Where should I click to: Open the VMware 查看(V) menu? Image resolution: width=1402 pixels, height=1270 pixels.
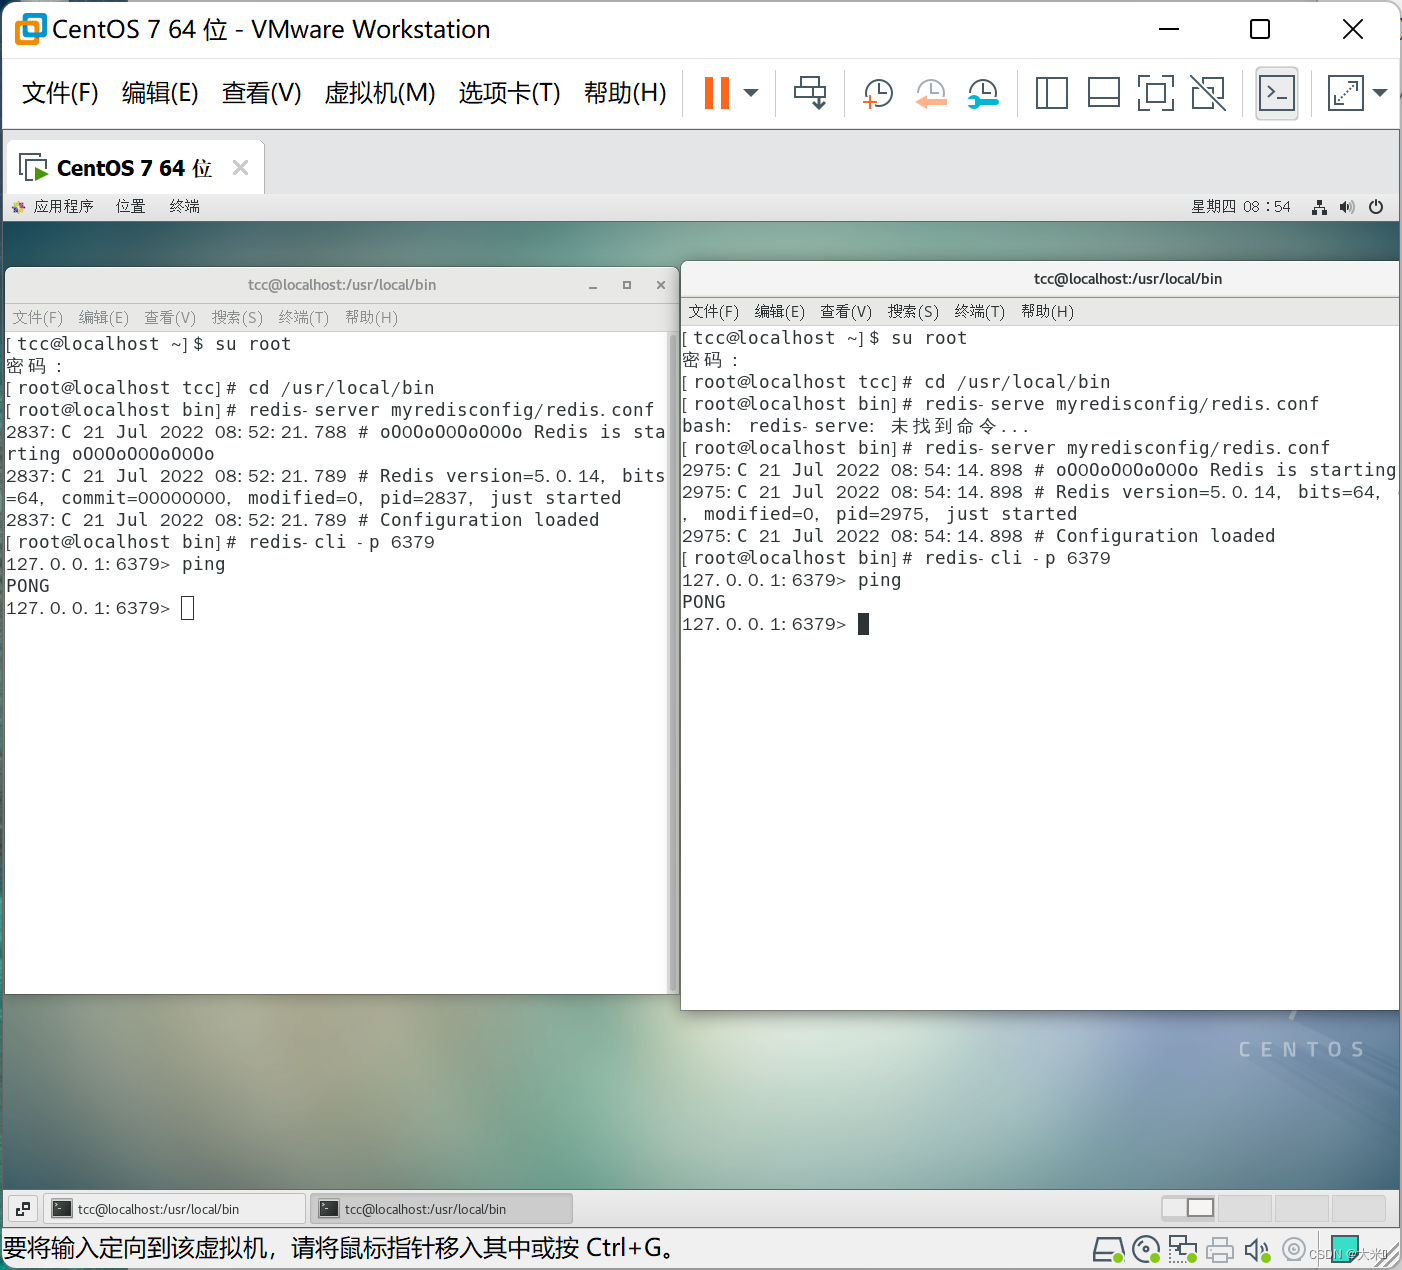[261, 93]
